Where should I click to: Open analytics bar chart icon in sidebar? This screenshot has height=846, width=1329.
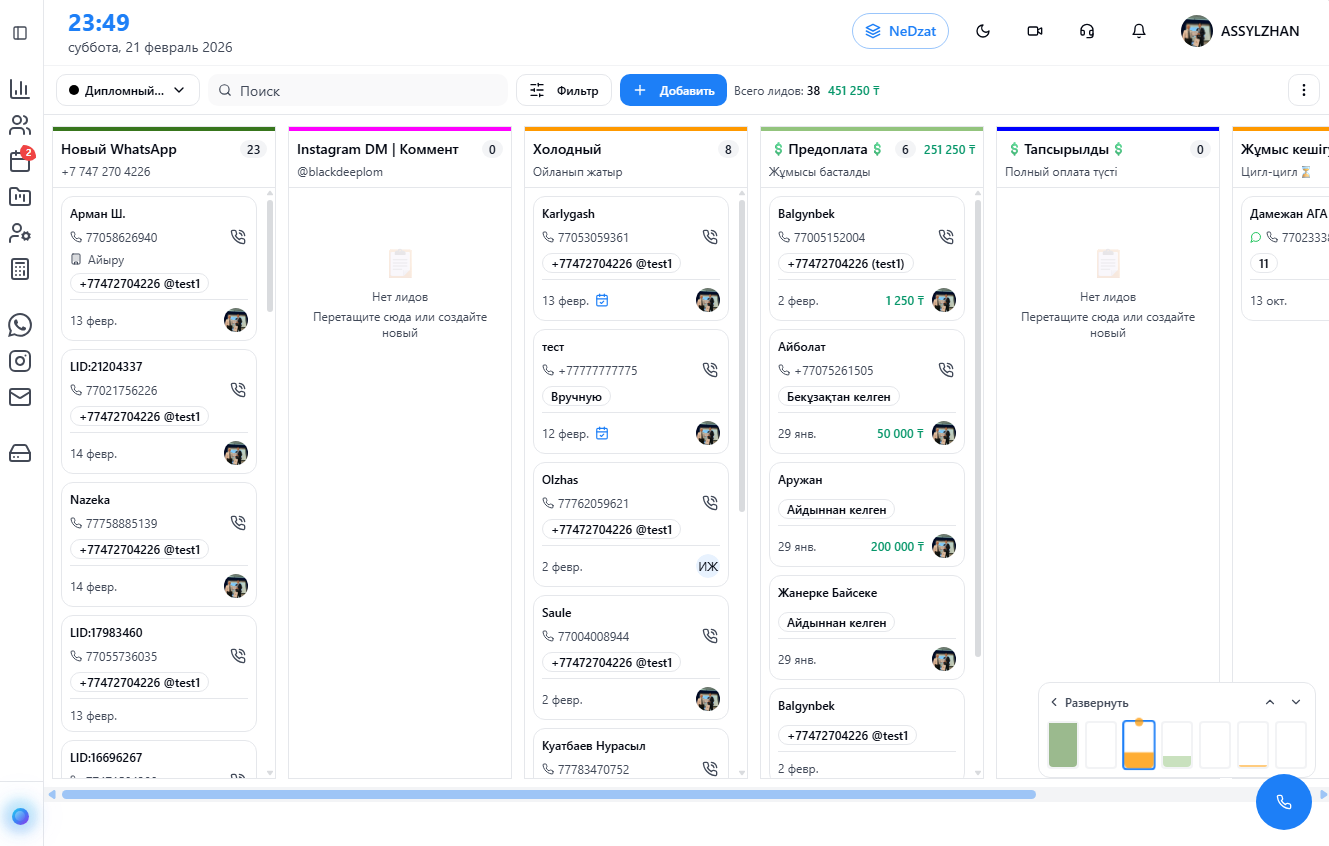click(20, 89)
